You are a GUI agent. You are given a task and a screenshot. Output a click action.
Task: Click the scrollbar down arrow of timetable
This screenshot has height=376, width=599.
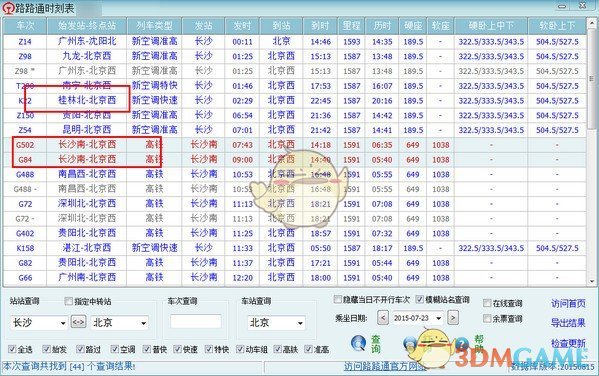pos(592,282)
